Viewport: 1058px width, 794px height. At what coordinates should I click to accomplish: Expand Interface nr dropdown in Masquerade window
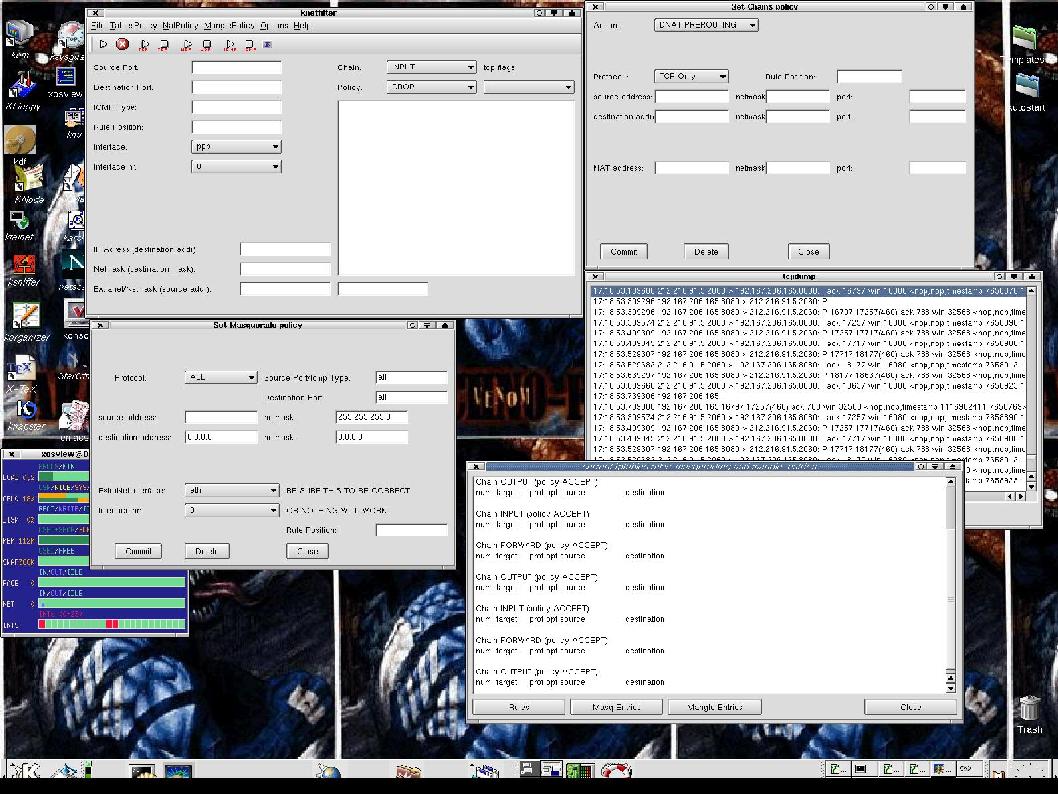pyautogui.click(x=231, y=510)
